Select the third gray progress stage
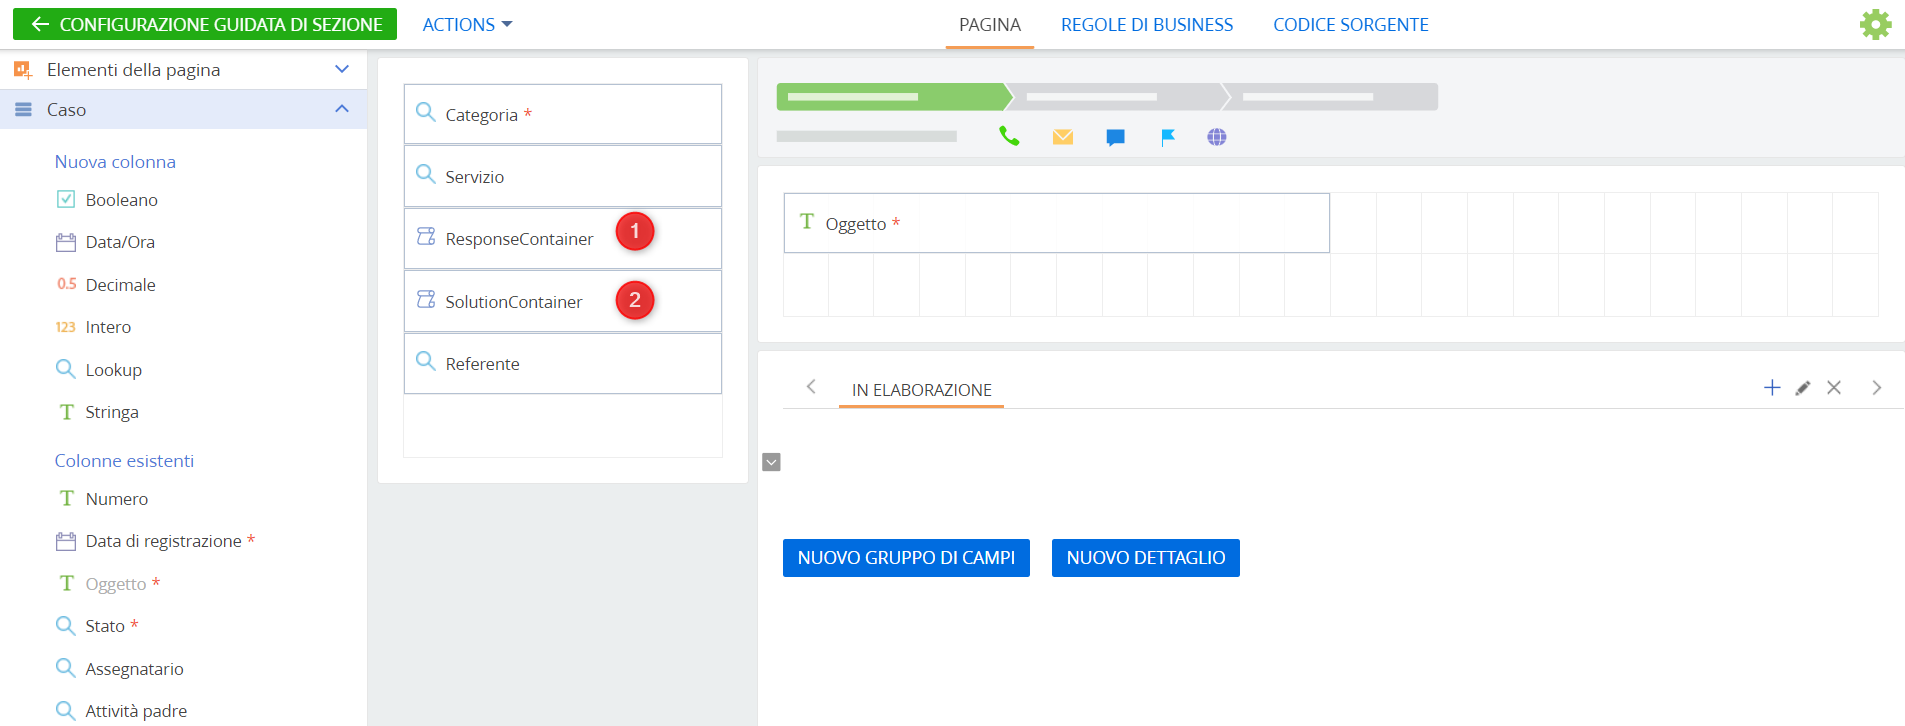This screenshot has height=726, width=1905. (x=1331, y=97)
